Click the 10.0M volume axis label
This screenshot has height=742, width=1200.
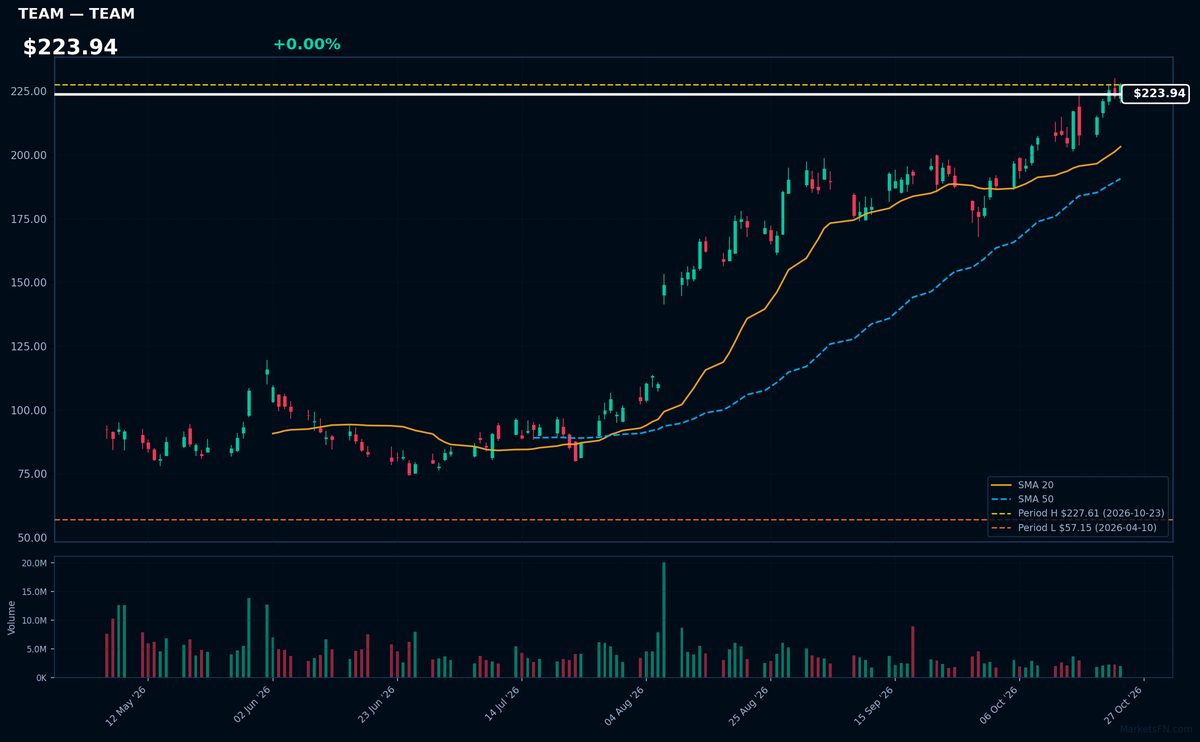[x=34, y=621]
